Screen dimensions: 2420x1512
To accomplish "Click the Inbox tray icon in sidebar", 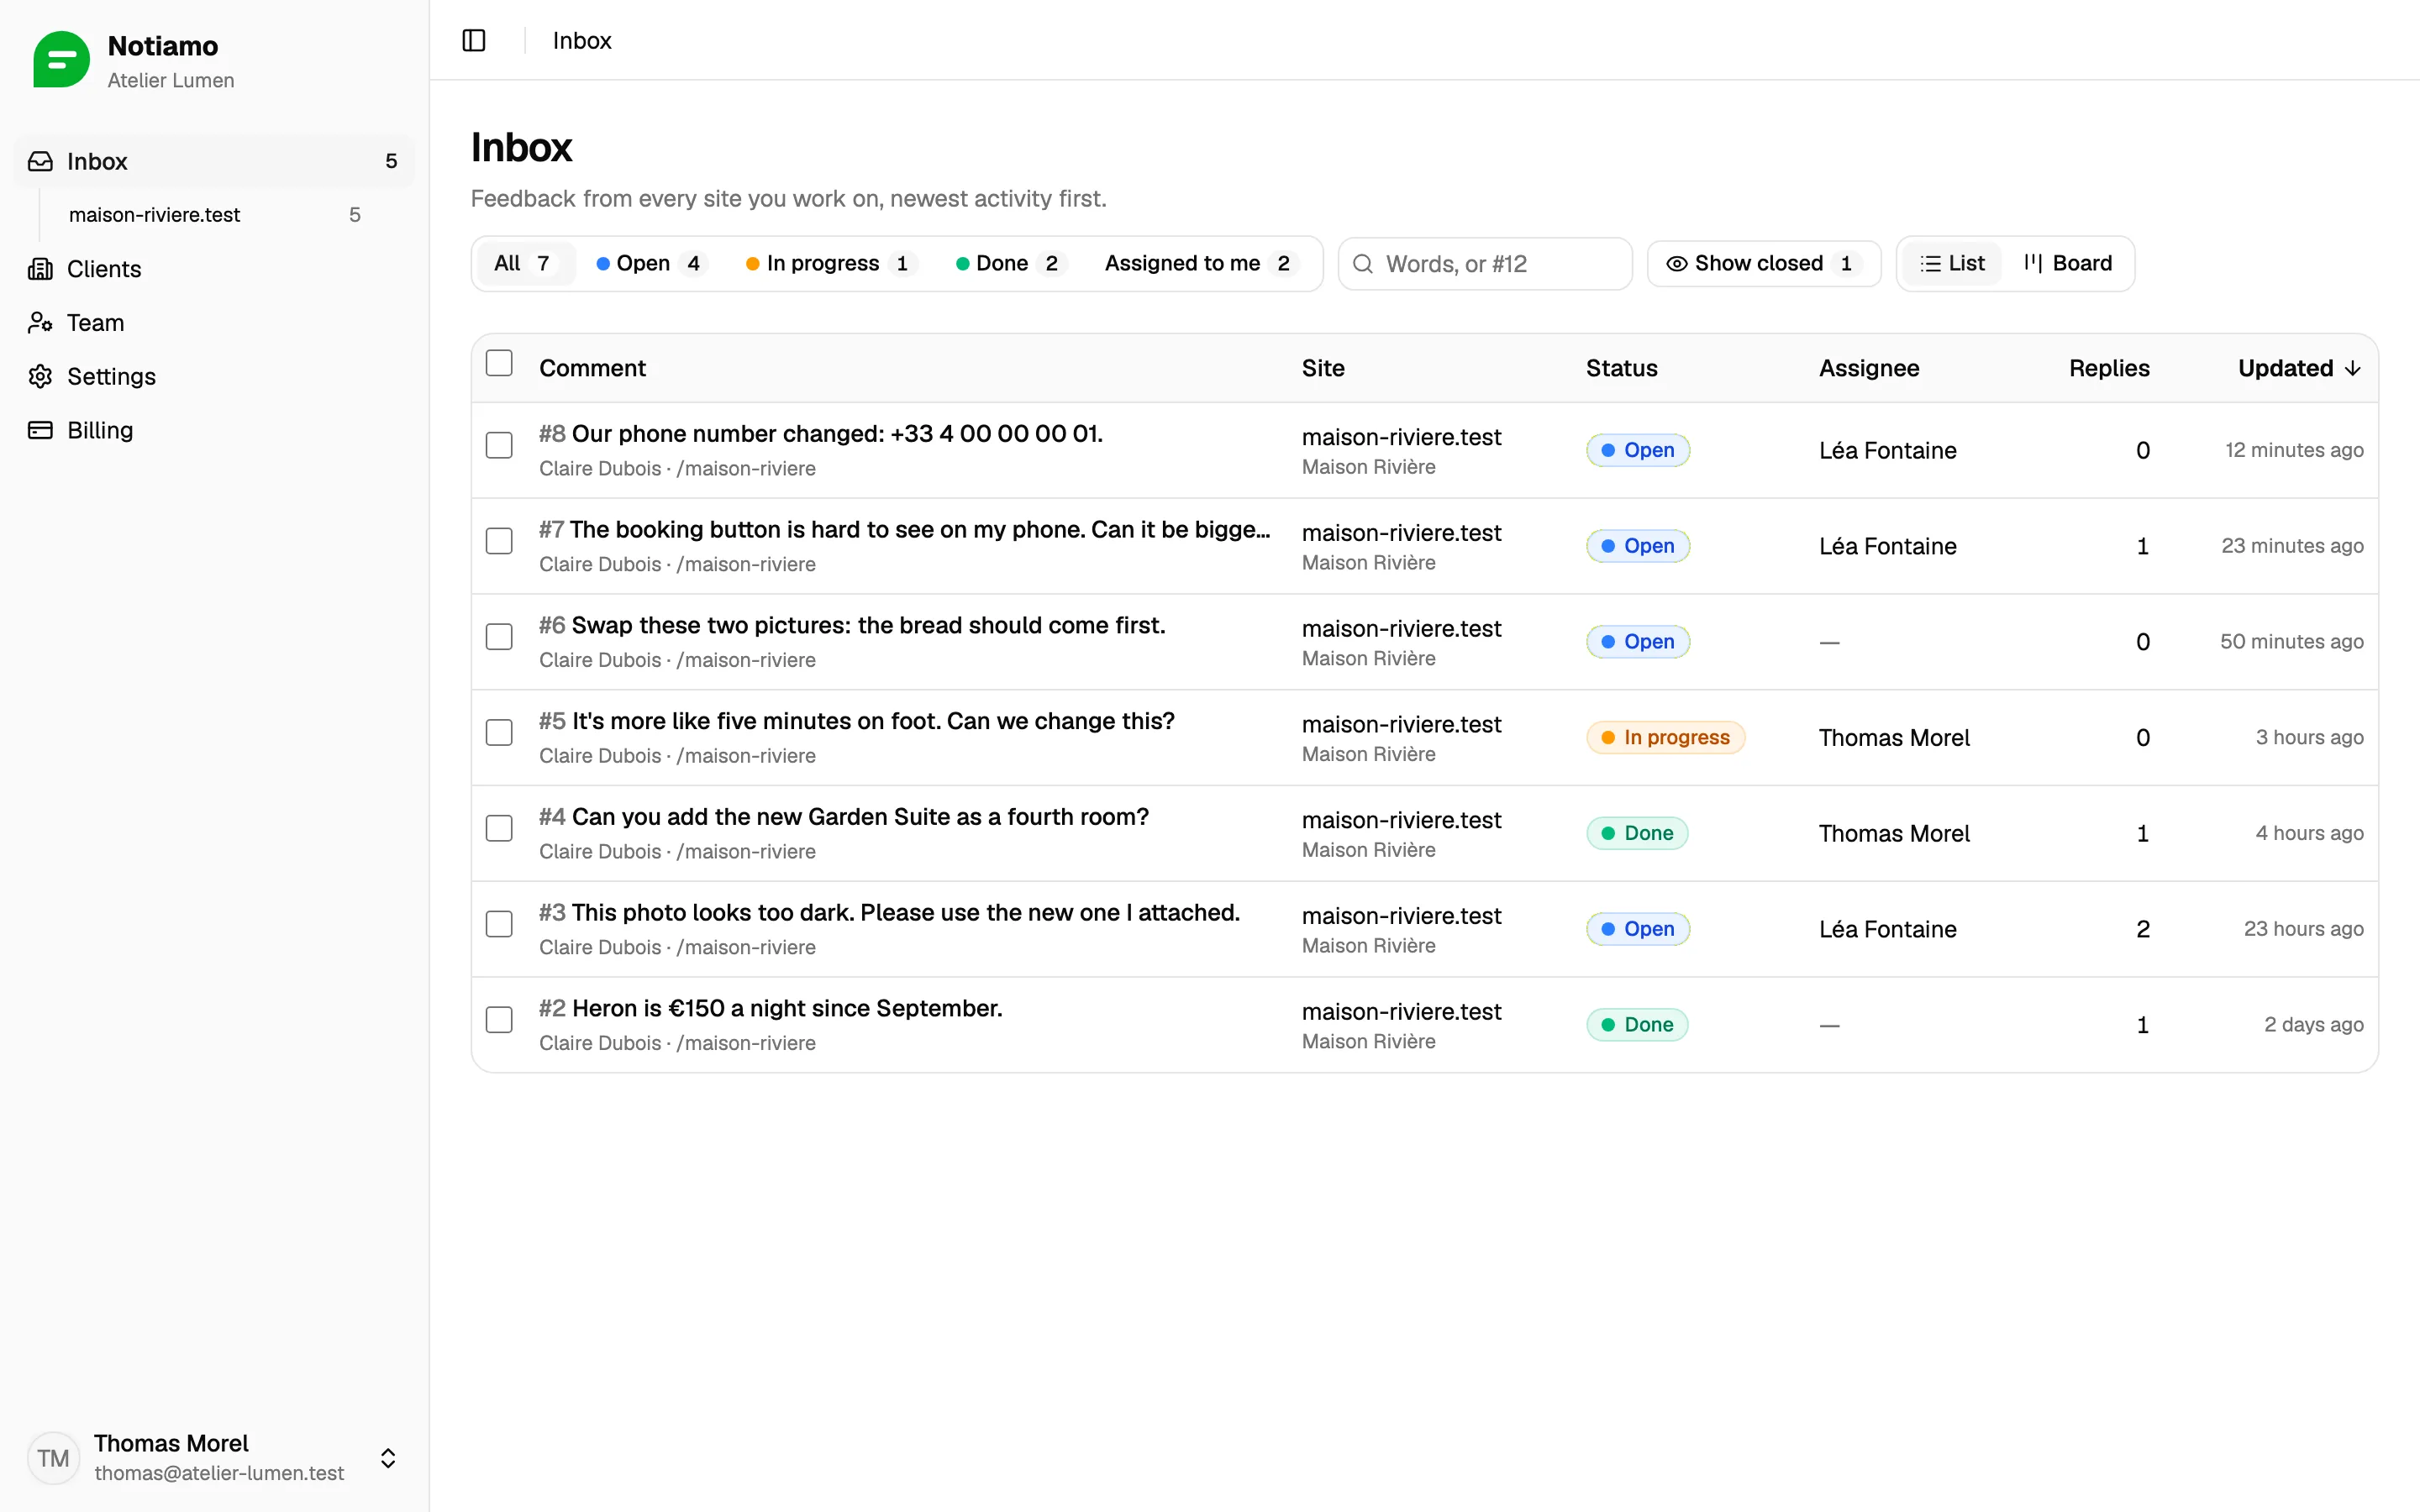I will pyautogui.click(x=40, y=161).
